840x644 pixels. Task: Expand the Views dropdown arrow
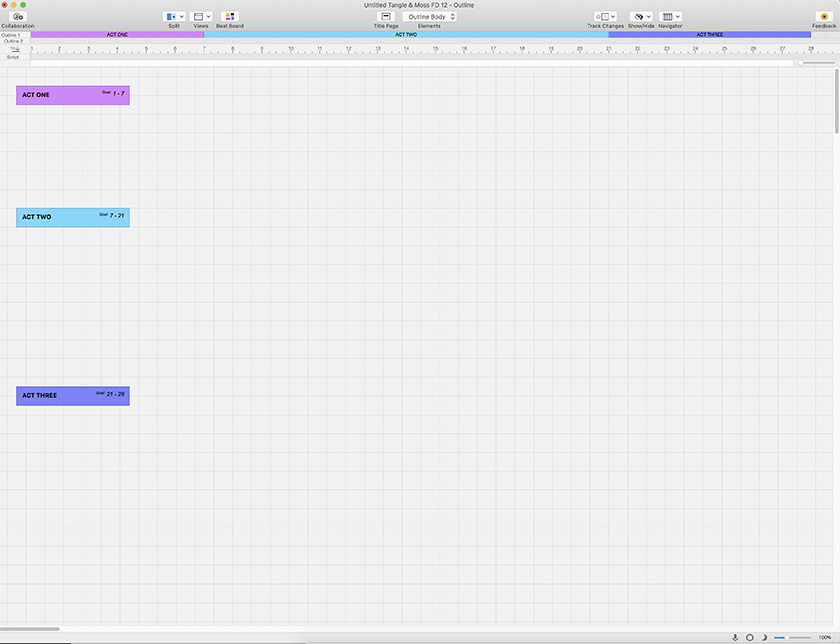(208, 17)
